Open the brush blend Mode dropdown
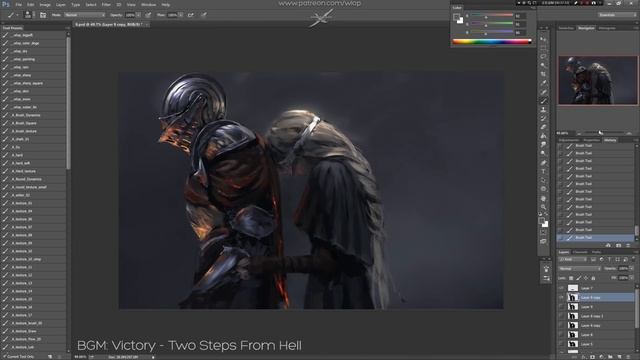 coord(84,15)
